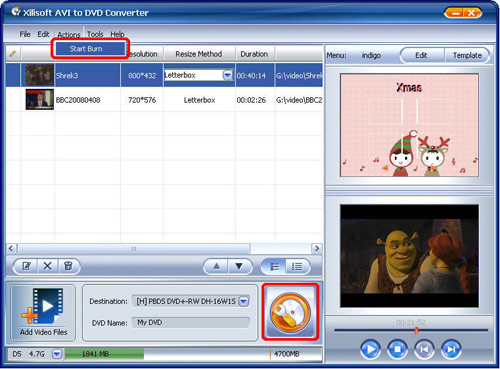Screen dimensions: 500x369
Task: Close the Xilisoft converter window
Action: pos(472,13)
